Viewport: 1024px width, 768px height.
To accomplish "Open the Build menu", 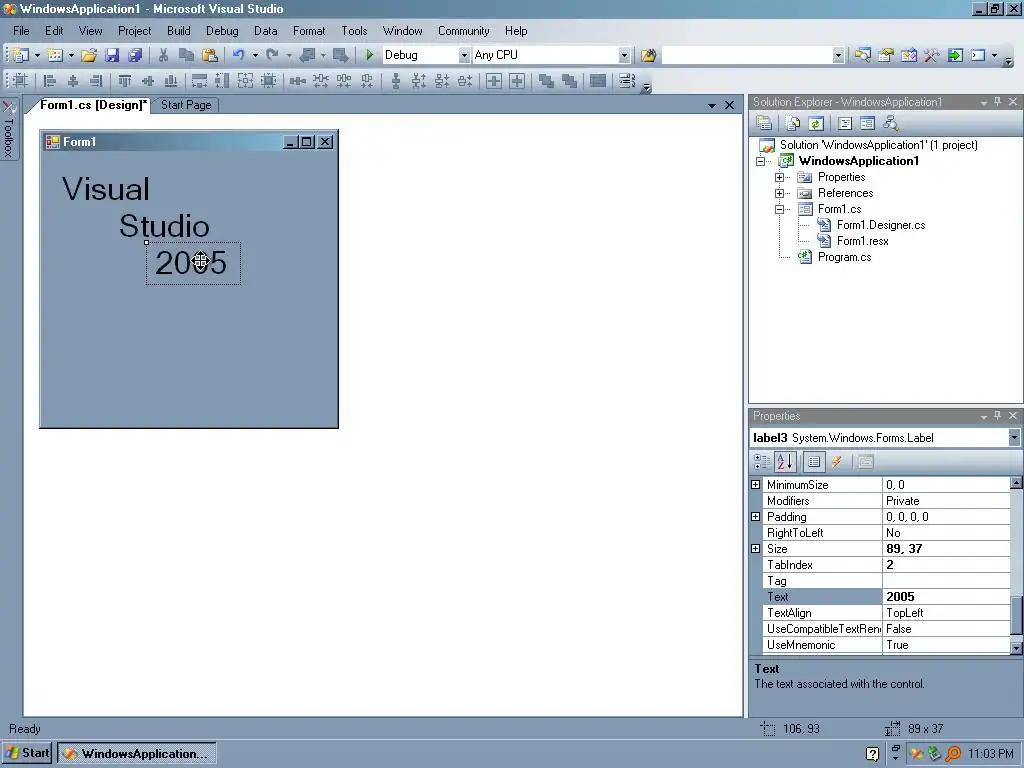I will pyautogui.click(x=178, y=31).
